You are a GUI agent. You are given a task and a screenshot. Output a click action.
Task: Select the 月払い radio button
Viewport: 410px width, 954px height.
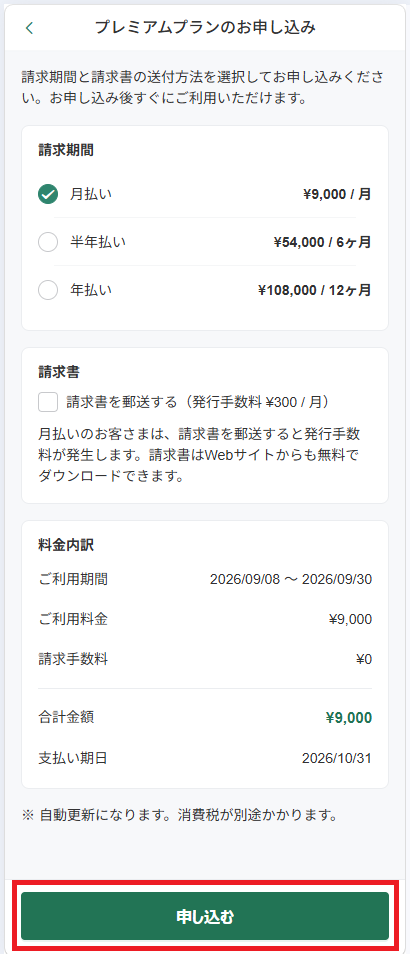click(48, 194)
